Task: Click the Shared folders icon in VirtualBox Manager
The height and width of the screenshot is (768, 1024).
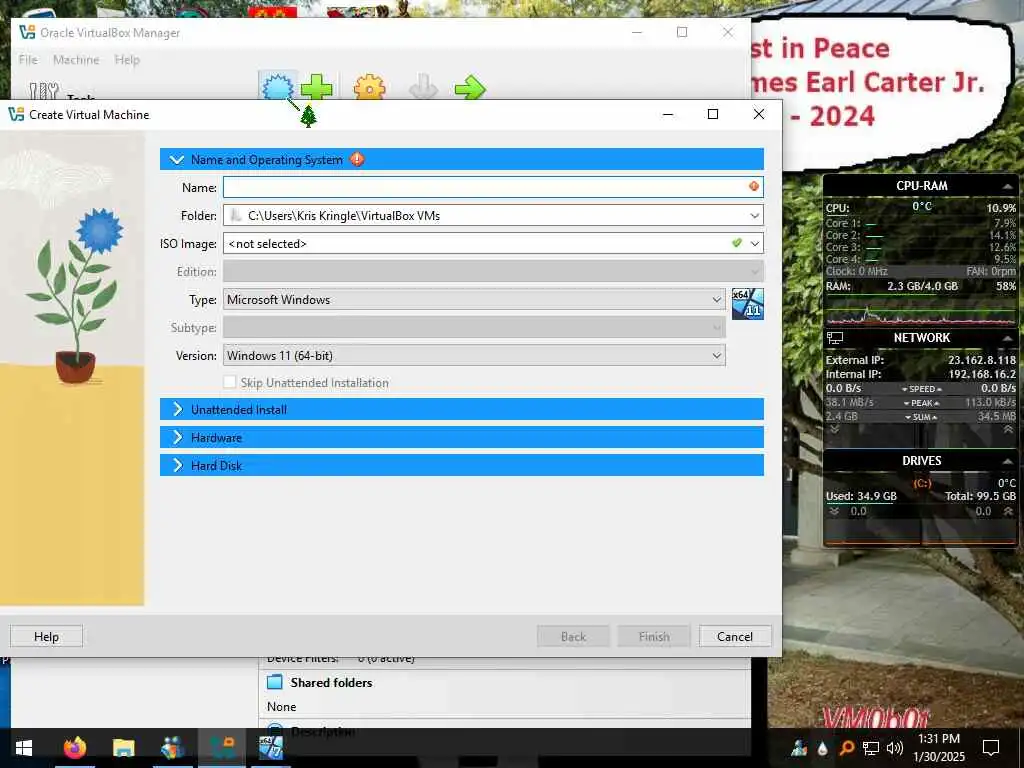Action: point(275,682)
